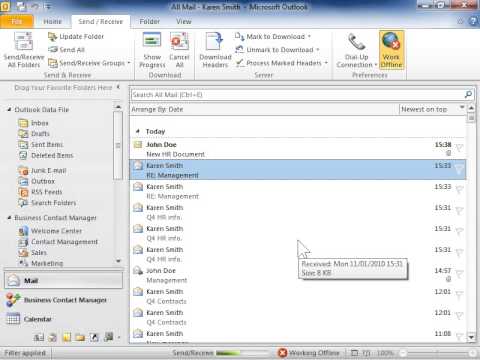Open Mark to Download dropdown
Image resolution: width=480 pixels, height=360 pixels.
click(273, 36)
